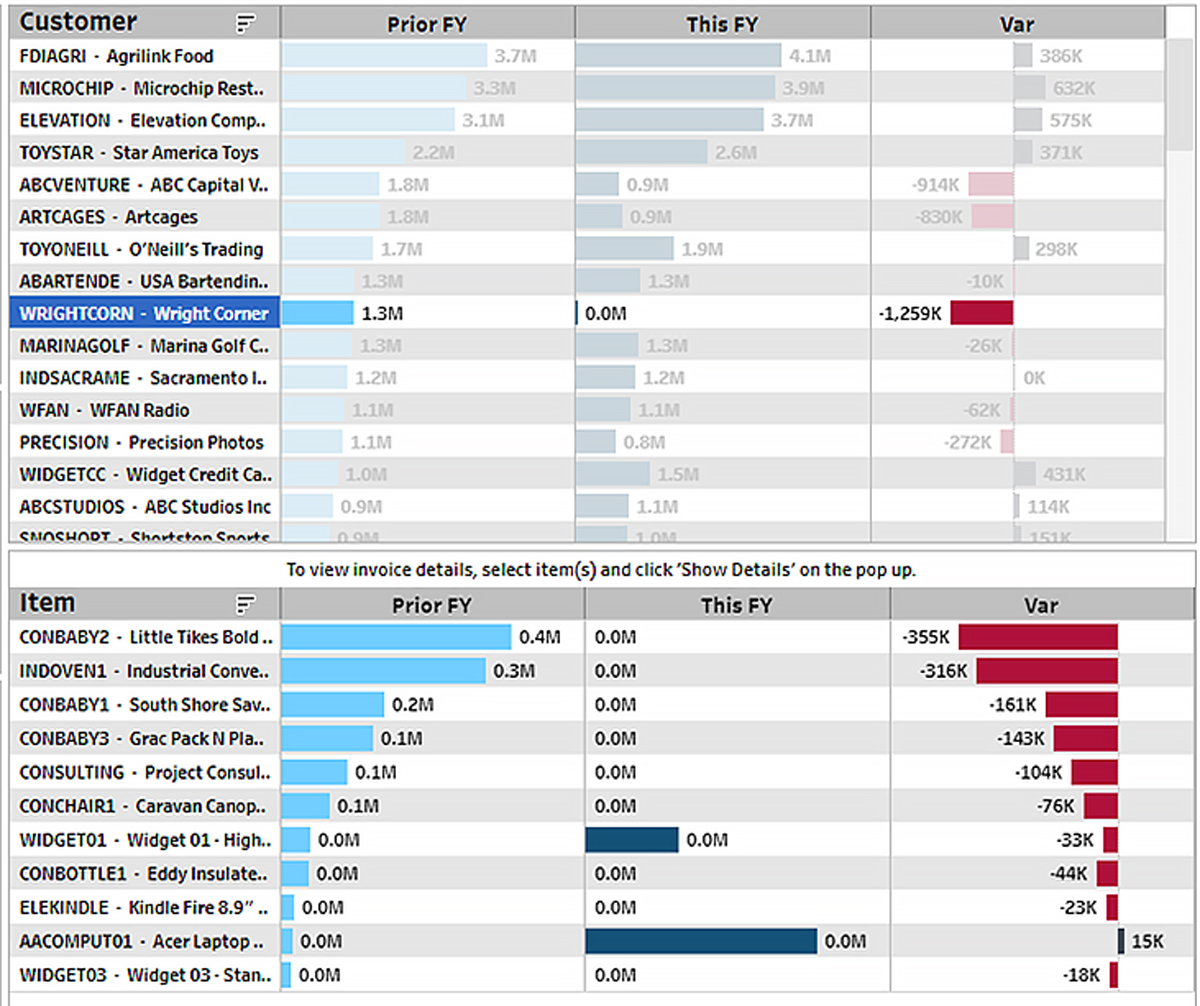1200x1006 pixels.
Task: Choose CONBOTTLE1 - Eddy Insulate.. item
Action: pos(146,873)
